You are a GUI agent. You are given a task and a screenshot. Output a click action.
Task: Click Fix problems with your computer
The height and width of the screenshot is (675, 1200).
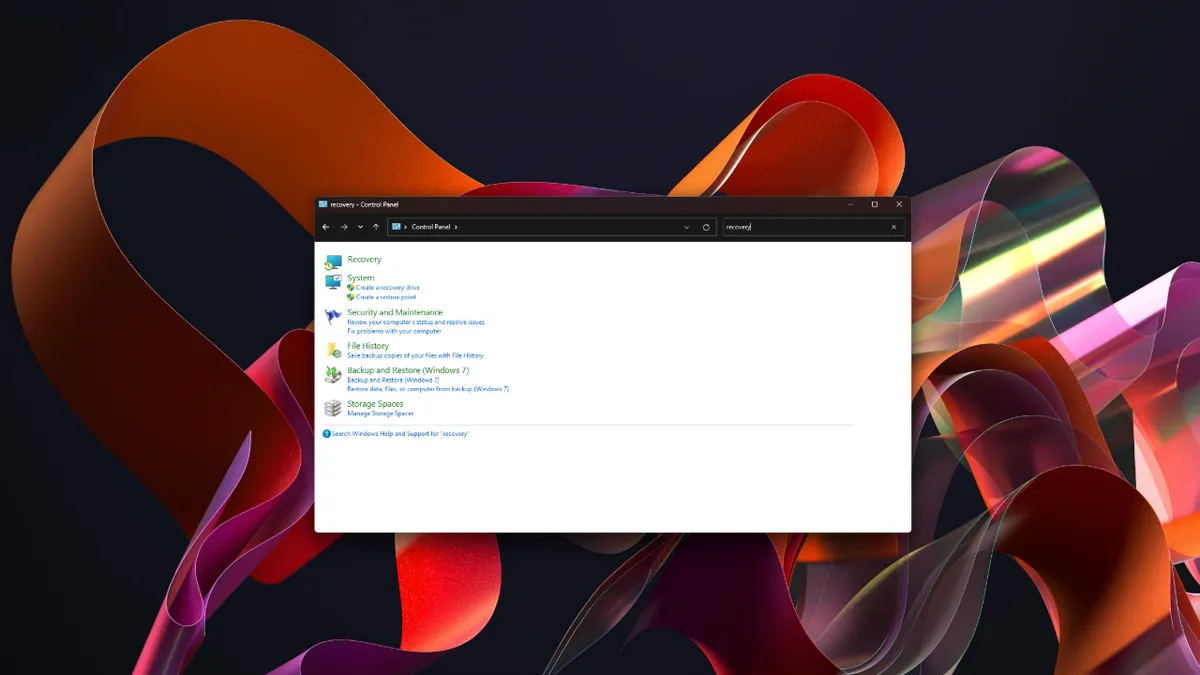pyautogui.click(x=394, y=331)
